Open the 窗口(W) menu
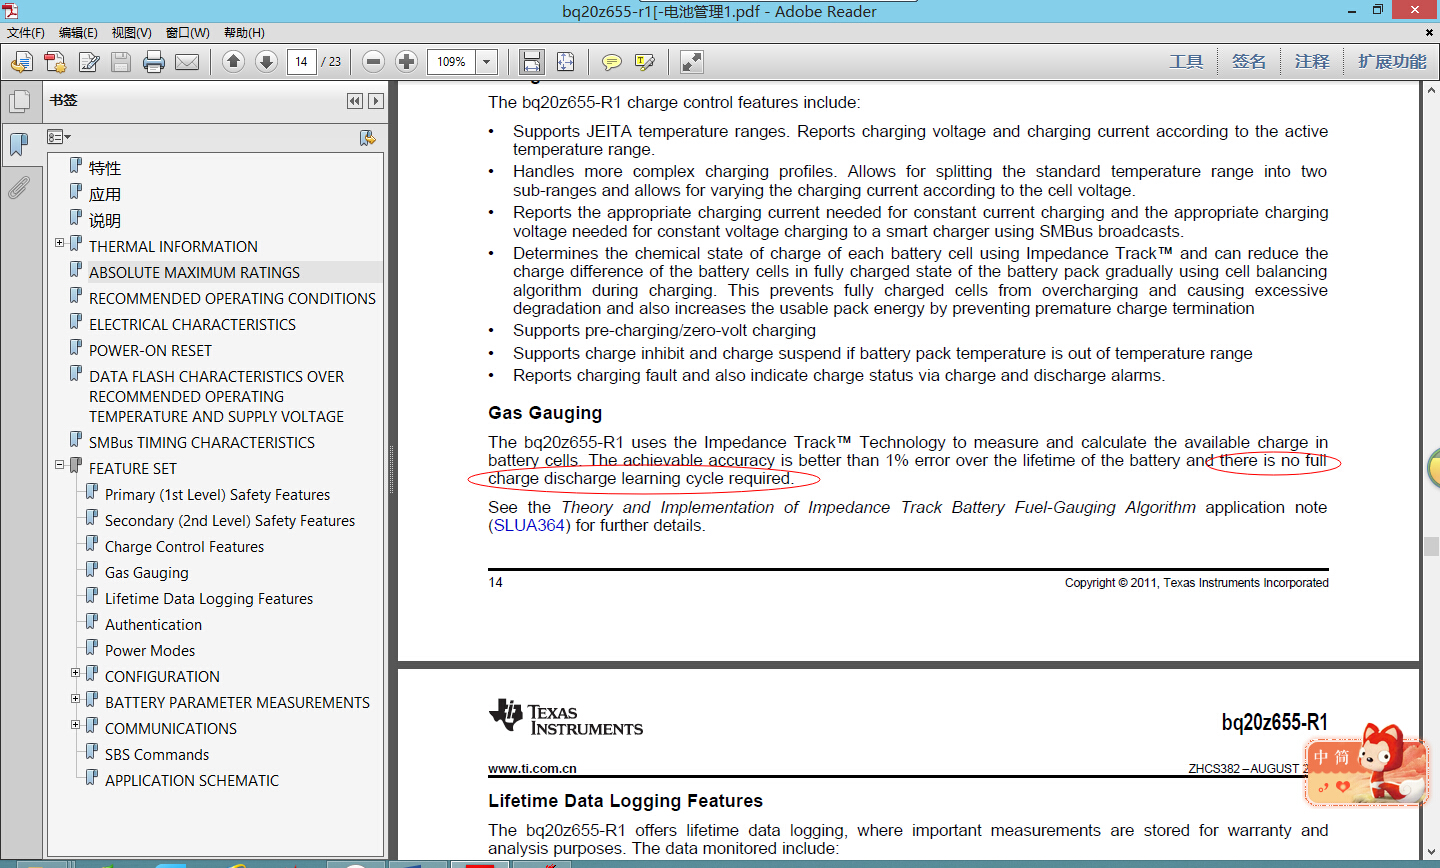Viewport: 1440px width, 868px height. coord(188,33)
